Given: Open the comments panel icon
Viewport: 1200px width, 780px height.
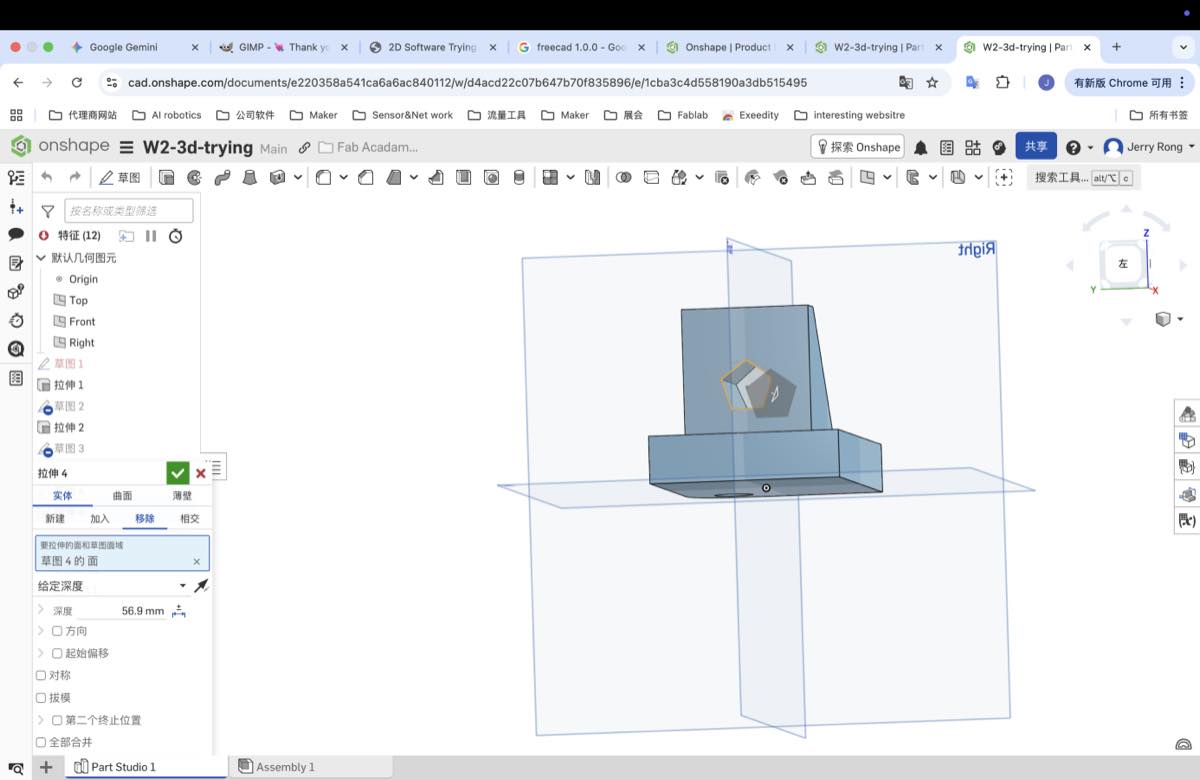Looking at the screenshot, I should coord(15,234).
